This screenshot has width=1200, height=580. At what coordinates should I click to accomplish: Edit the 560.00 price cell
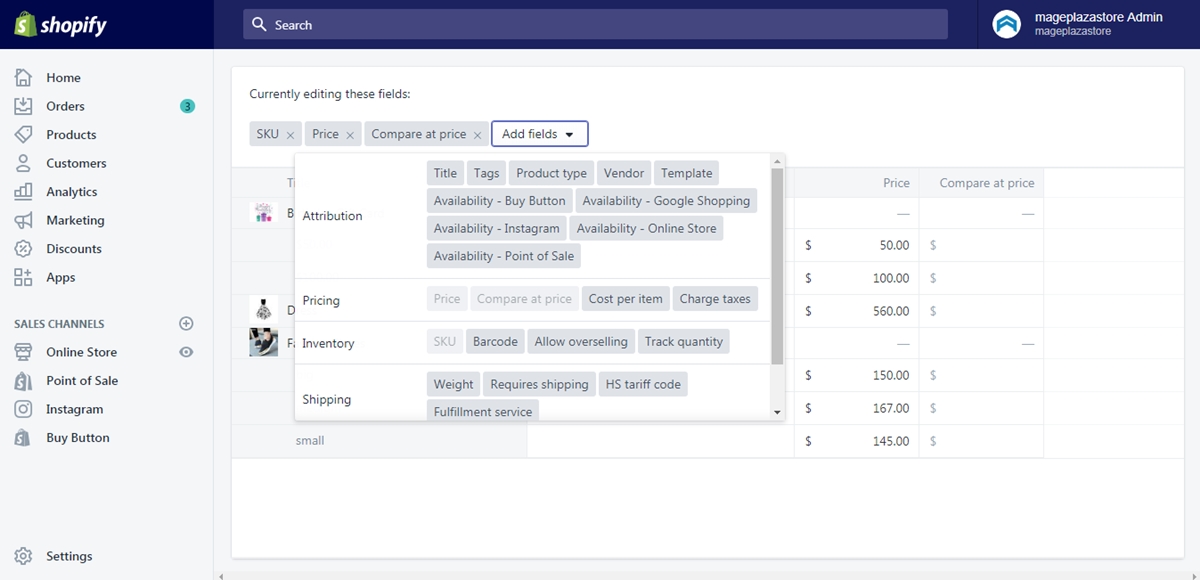click(857, 311)
